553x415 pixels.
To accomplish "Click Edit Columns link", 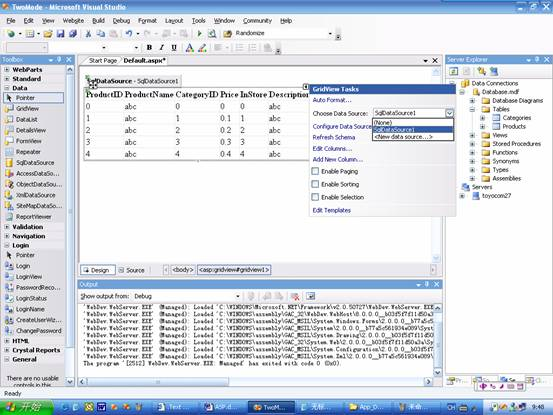I will point(332,148).
